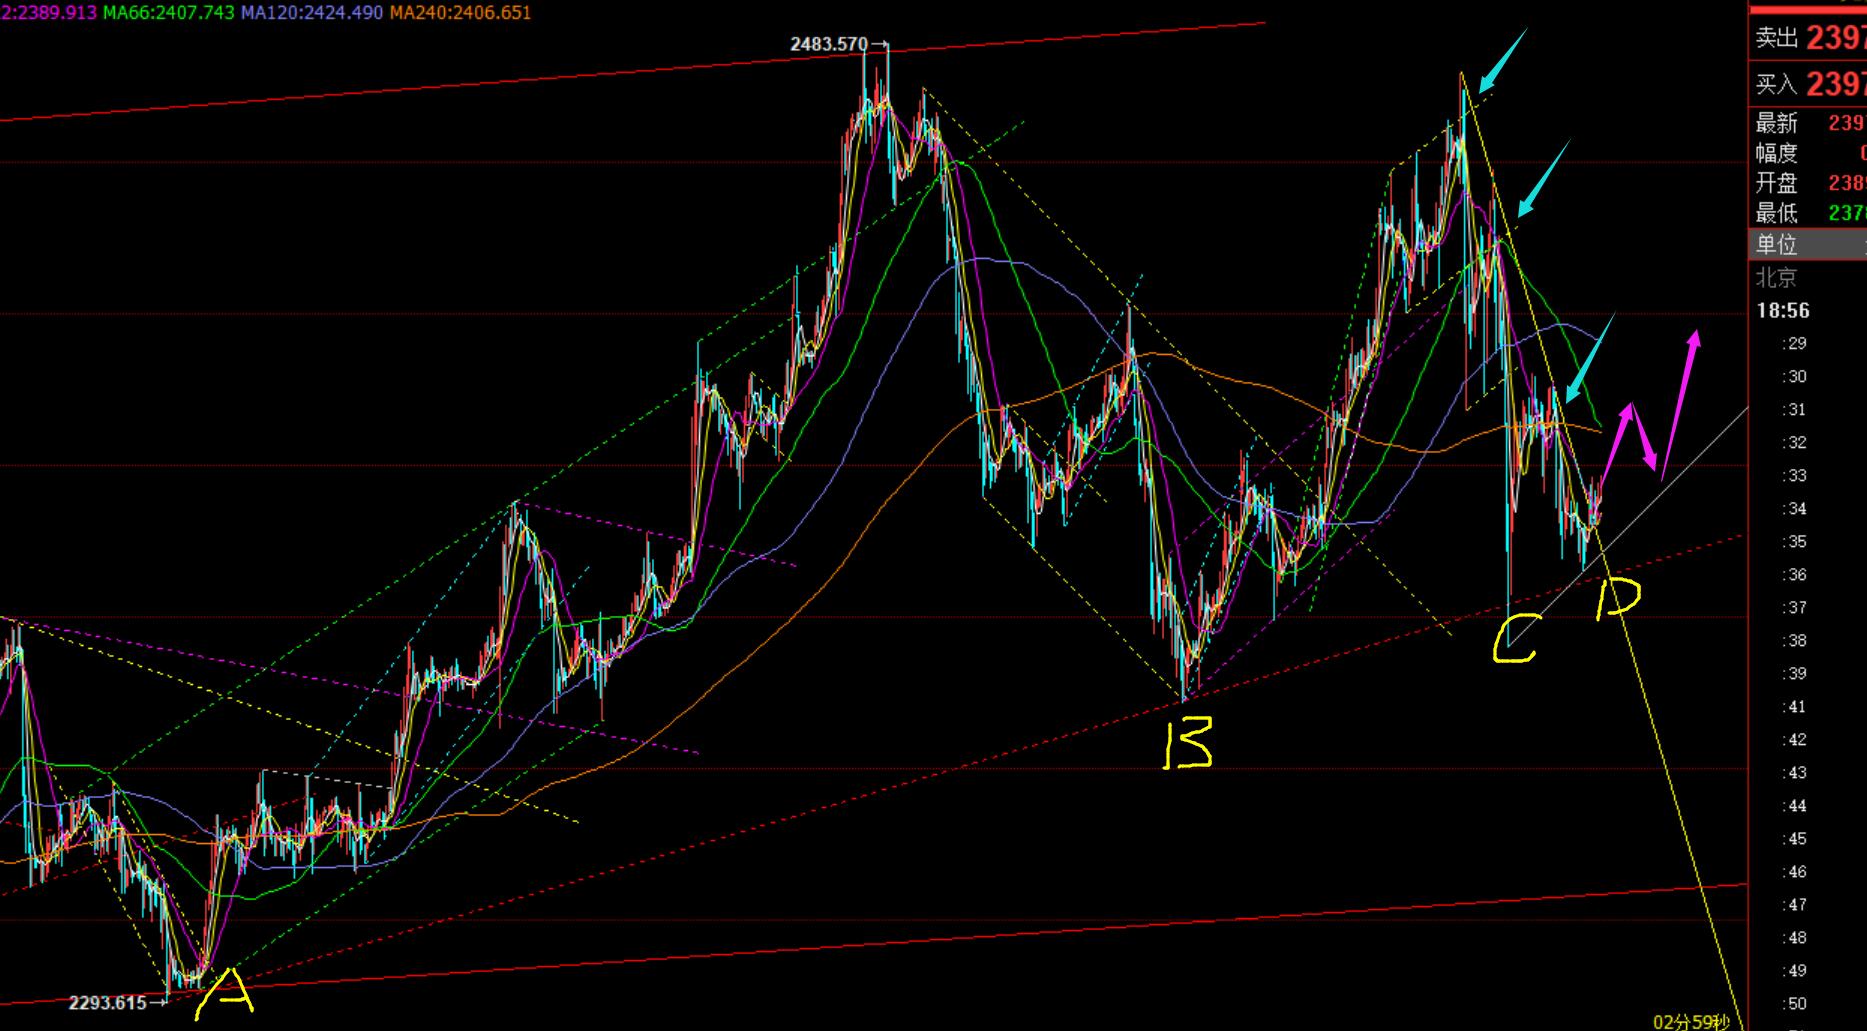
Task: Click the :44 tick time entry
Action: pyautogui.click(x=1795, y=805)
